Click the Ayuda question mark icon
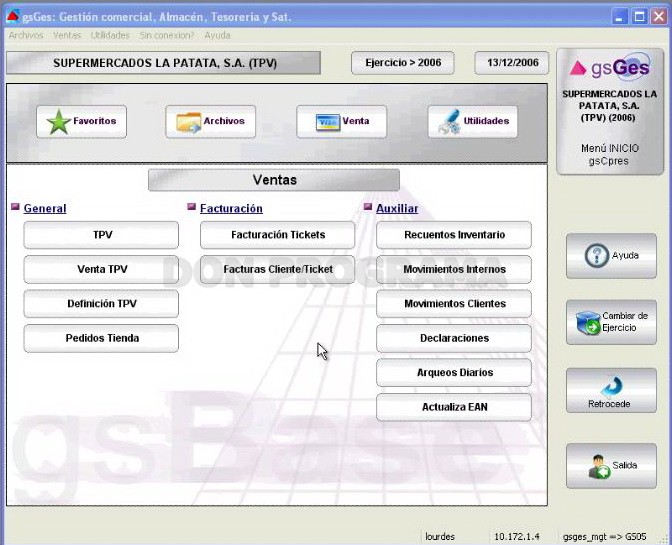Image resolution: width=672 pixels, height=545 pixels. [596, 256]
